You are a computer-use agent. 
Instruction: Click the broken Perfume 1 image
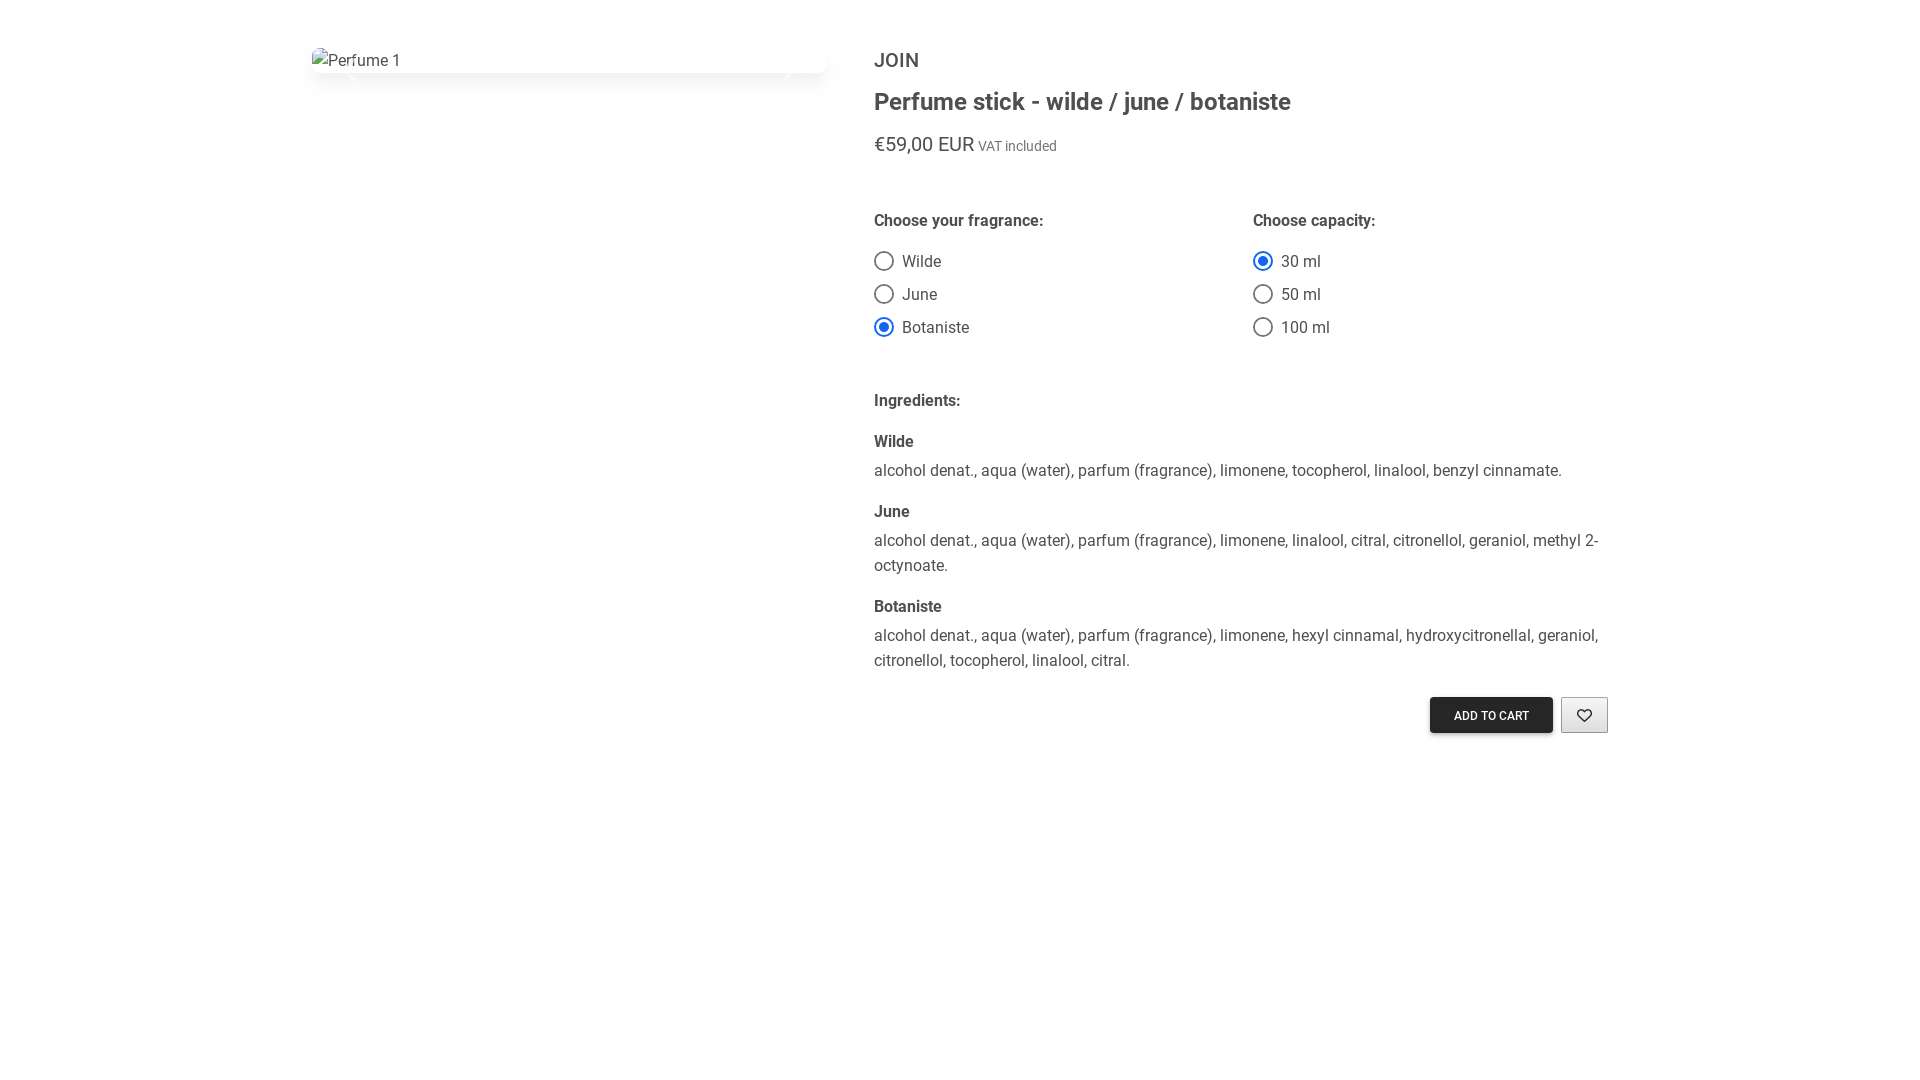click(356, 60)
